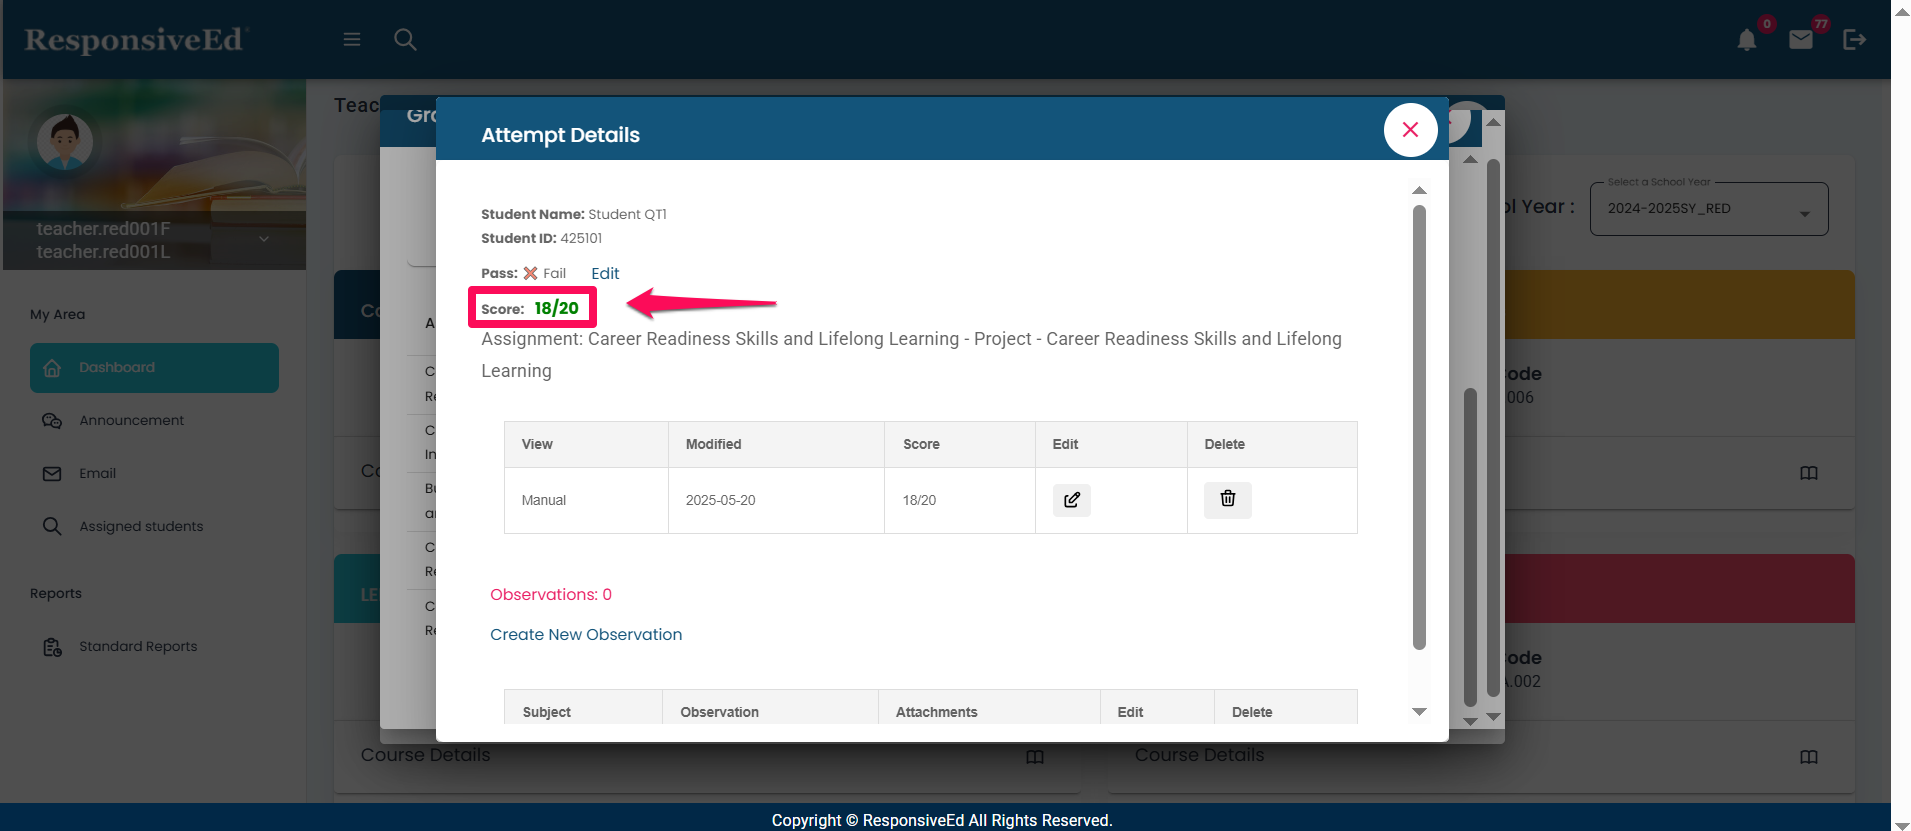Open the mail envelope in header
This screenshot has width=1911, height=831.
point(1800,40)
